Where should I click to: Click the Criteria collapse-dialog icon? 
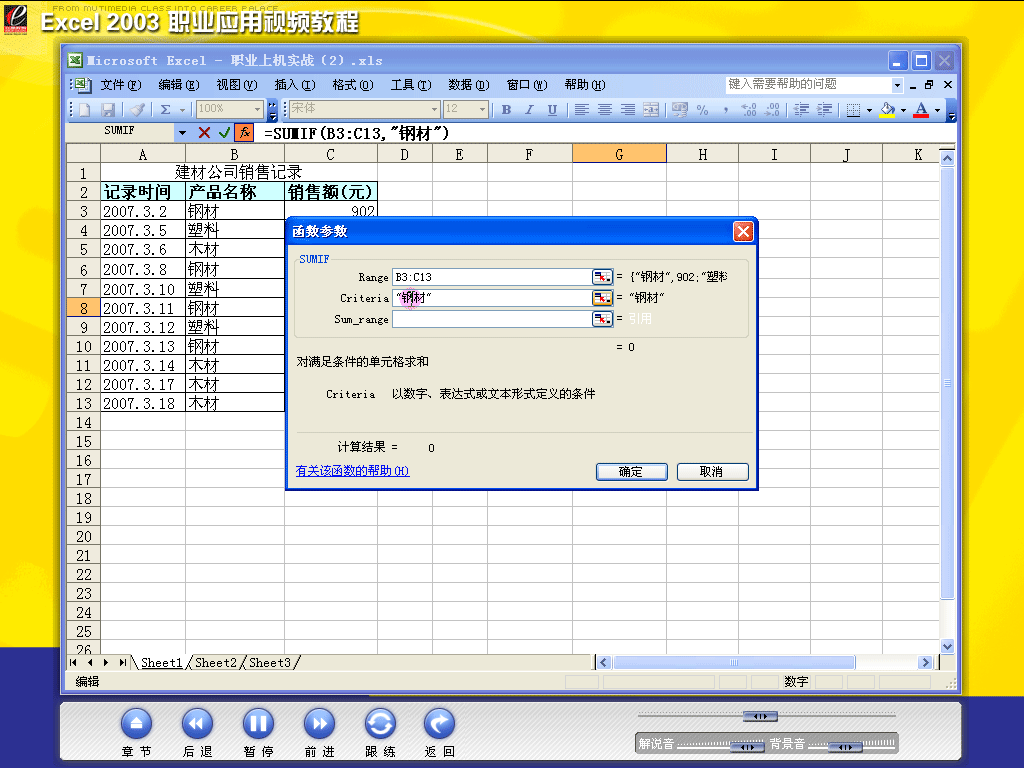[x=602, y=298]
